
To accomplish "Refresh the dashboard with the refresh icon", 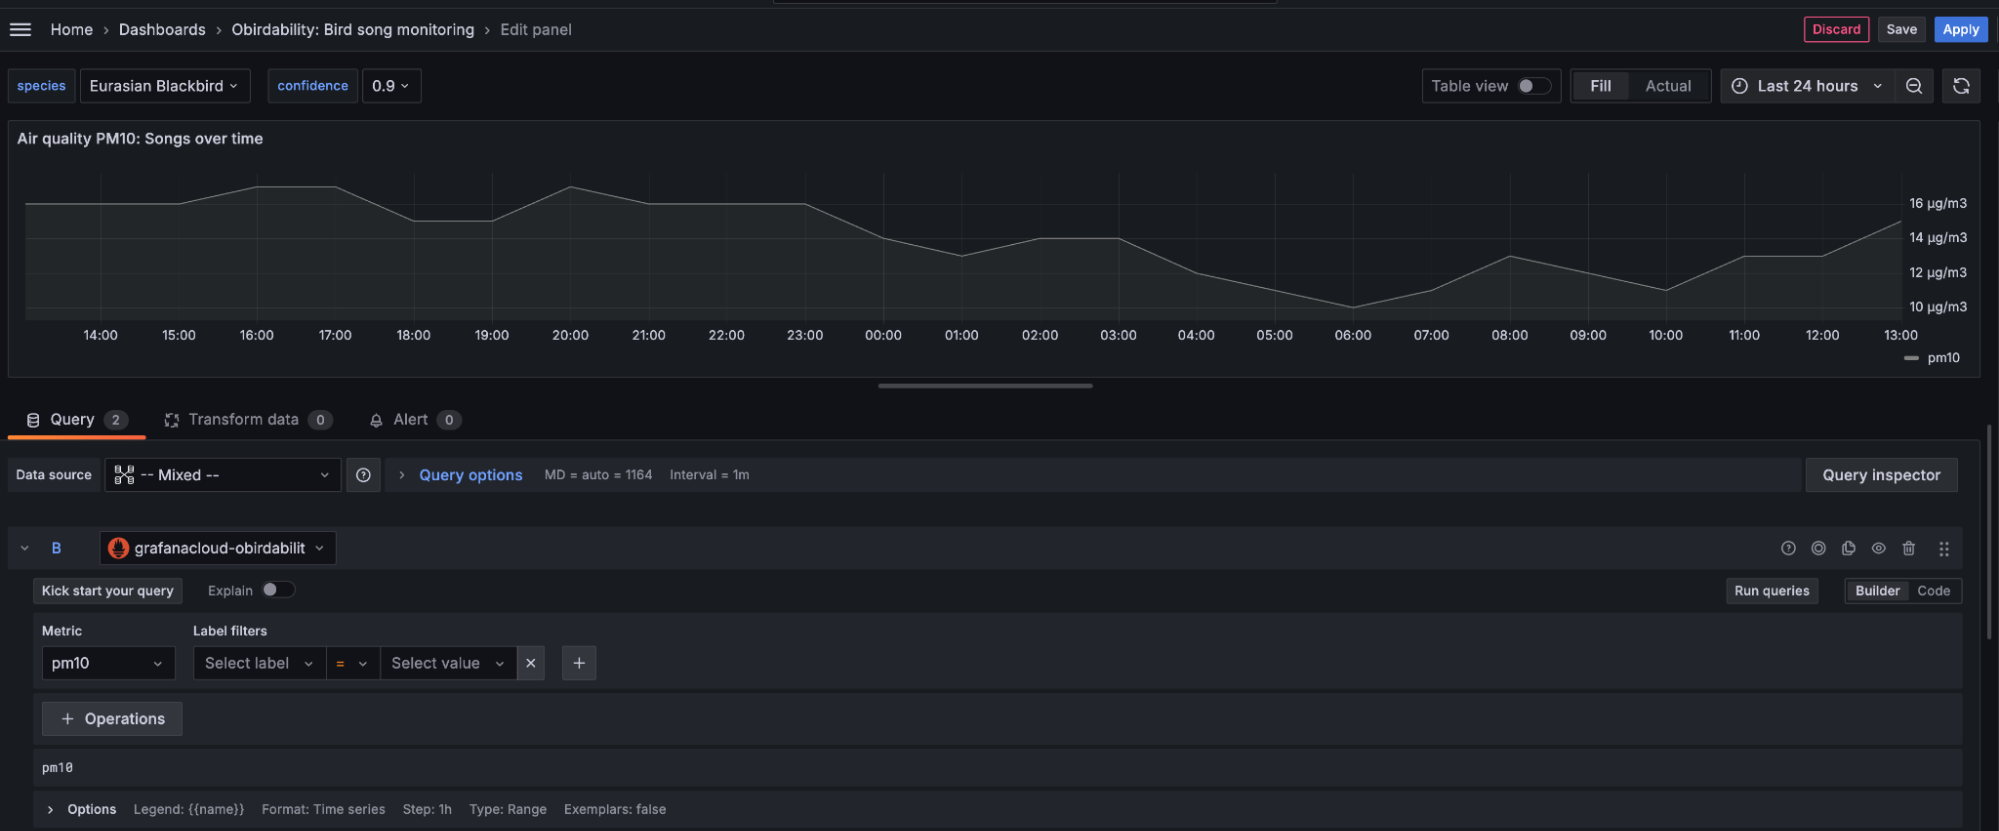I will 1961,86.
